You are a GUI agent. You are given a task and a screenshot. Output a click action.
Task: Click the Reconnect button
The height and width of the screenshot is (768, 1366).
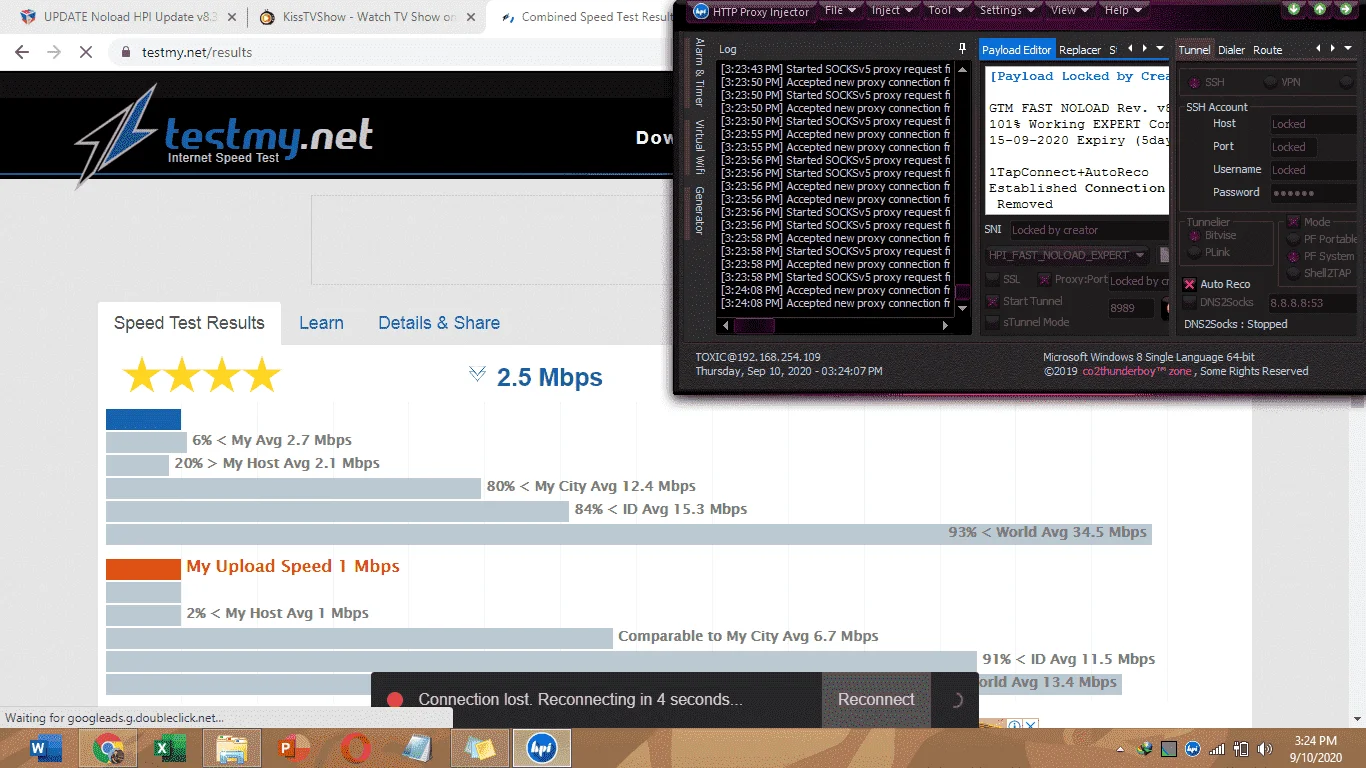pyautogui.click(x=876, y=700)
